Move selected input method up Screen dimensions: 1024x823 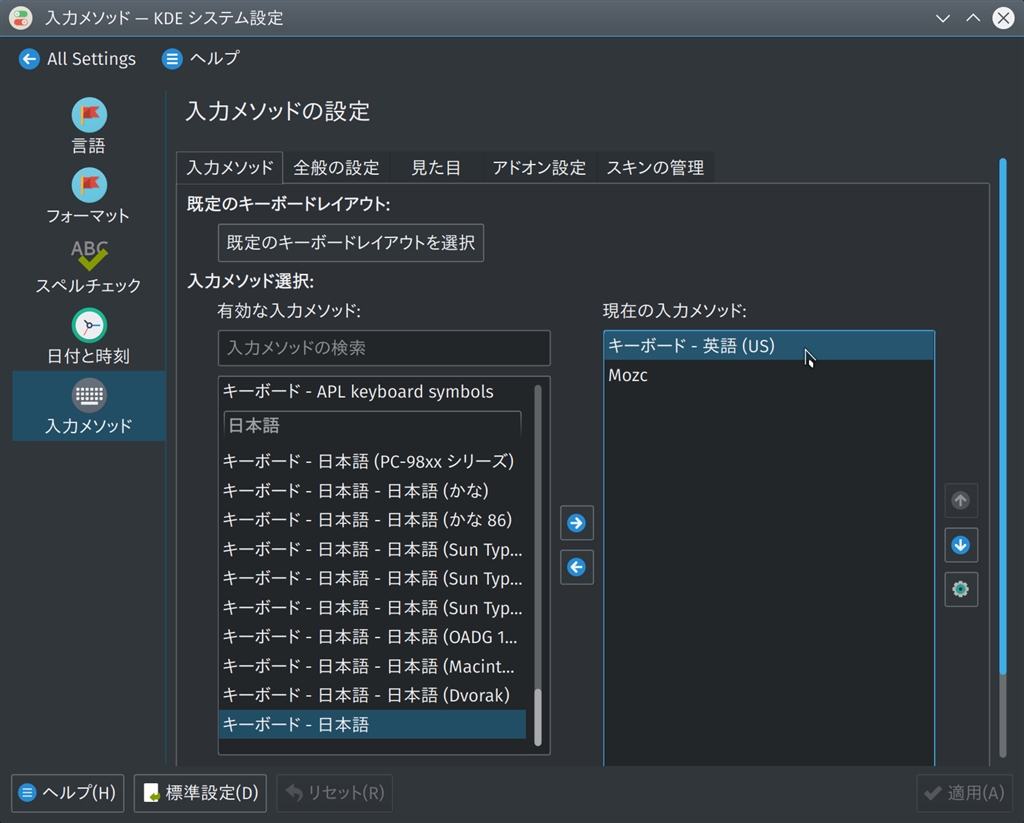coord(961,500)
